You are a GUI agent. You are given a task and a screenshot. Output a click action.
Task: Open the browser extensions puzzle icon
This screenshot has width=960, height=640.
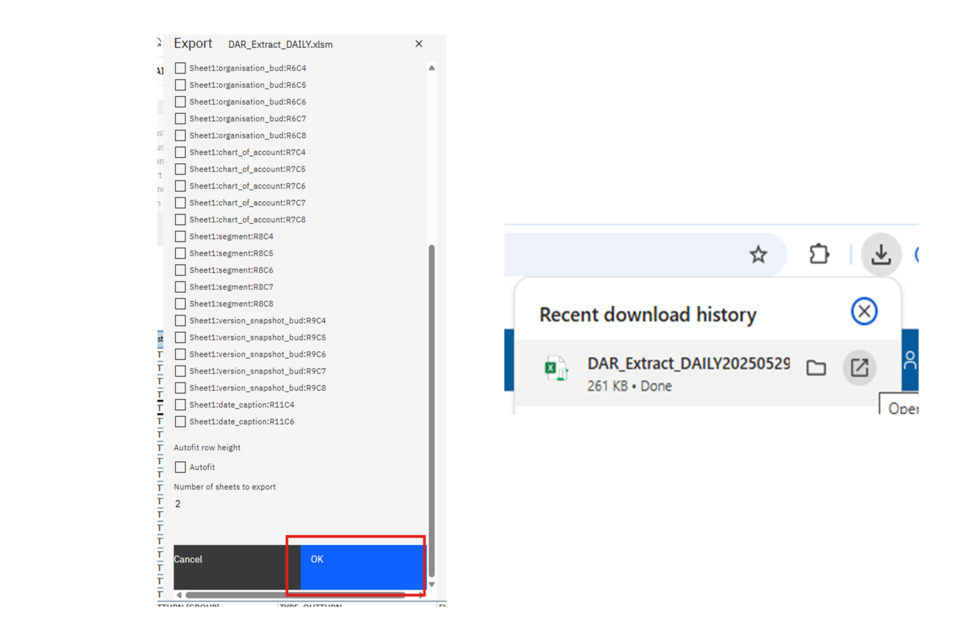click(x=819, y=255)
